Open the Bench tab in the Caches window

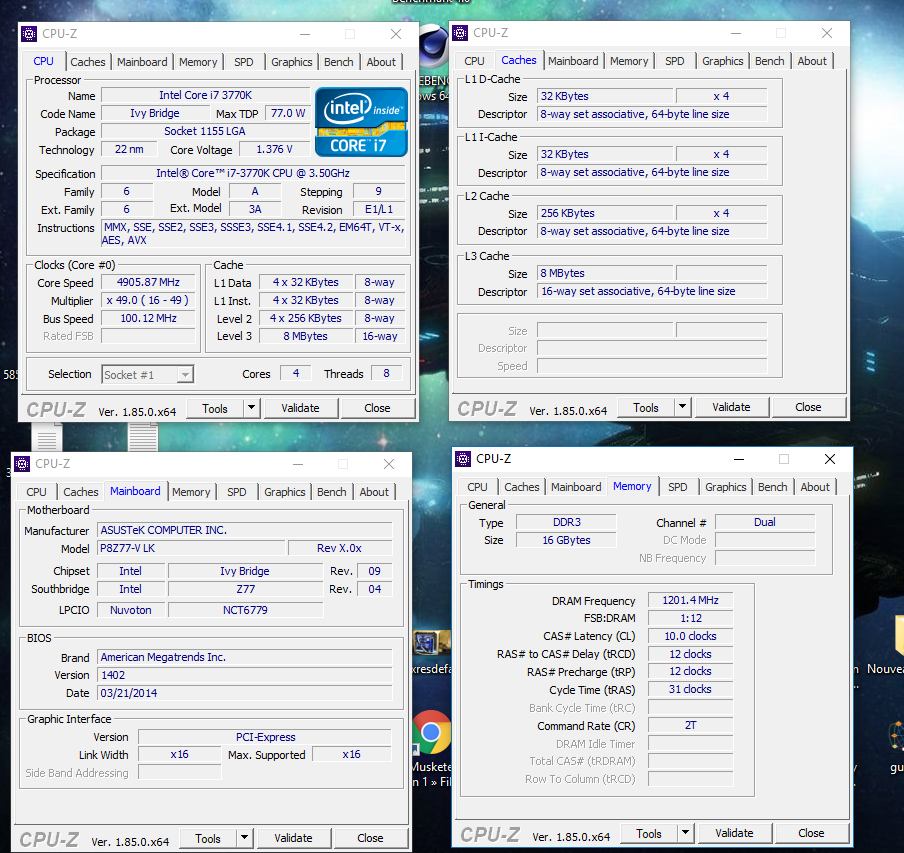click(x=770, y=61)
